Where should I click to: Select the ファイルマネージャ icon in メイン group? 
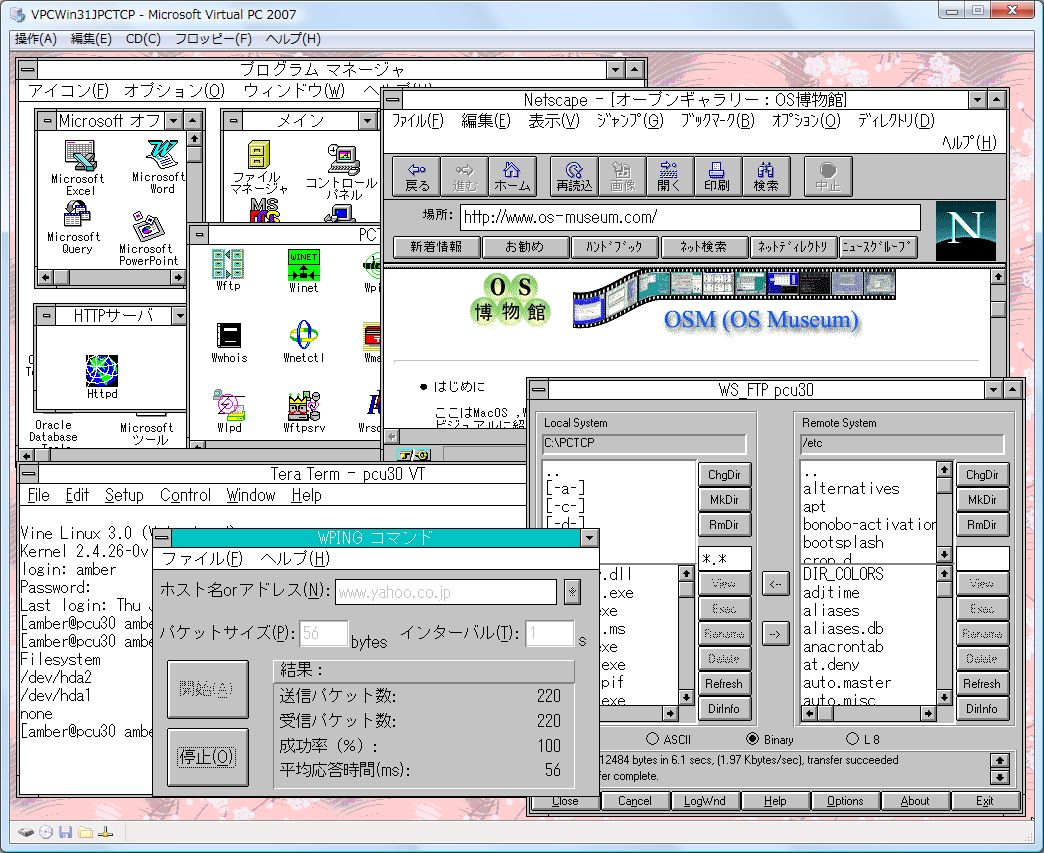(x=259, y=166)
